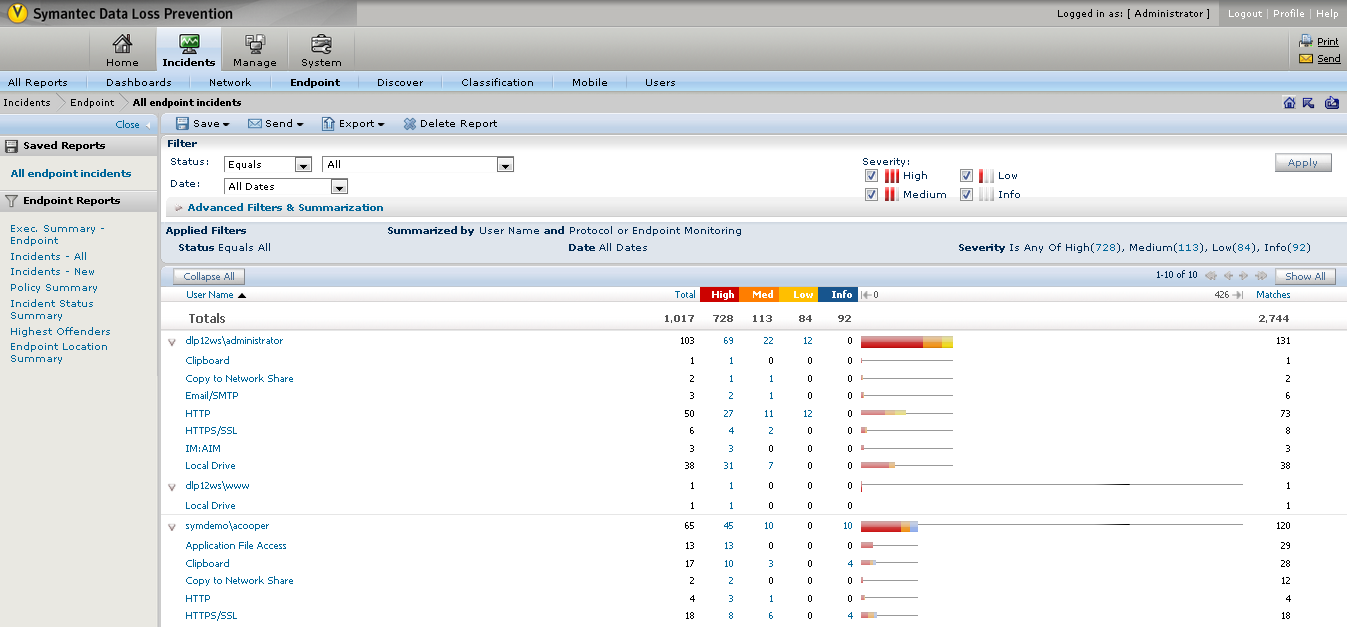1347x627 pixels.
Task: Open the HTTP row under dlp12ws\administrator
Action: coord(198,414)
